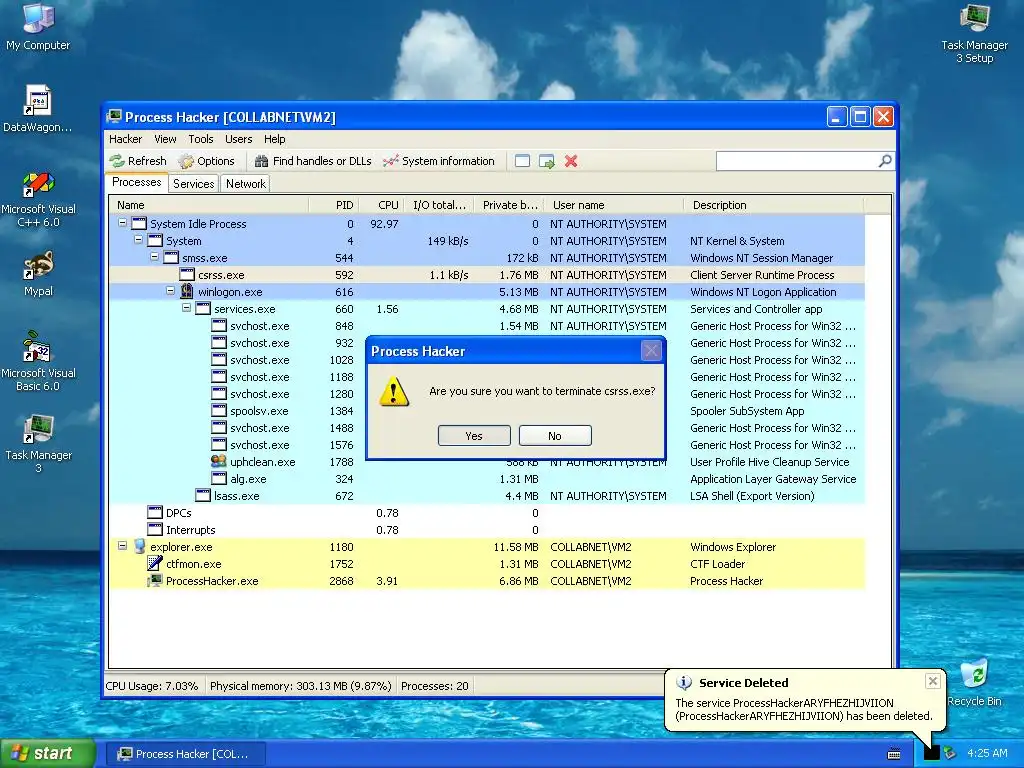Viewport: 1024px width, 768px height.
Task: Click the Processes: 20 status entry
Action: coord(435,686)
